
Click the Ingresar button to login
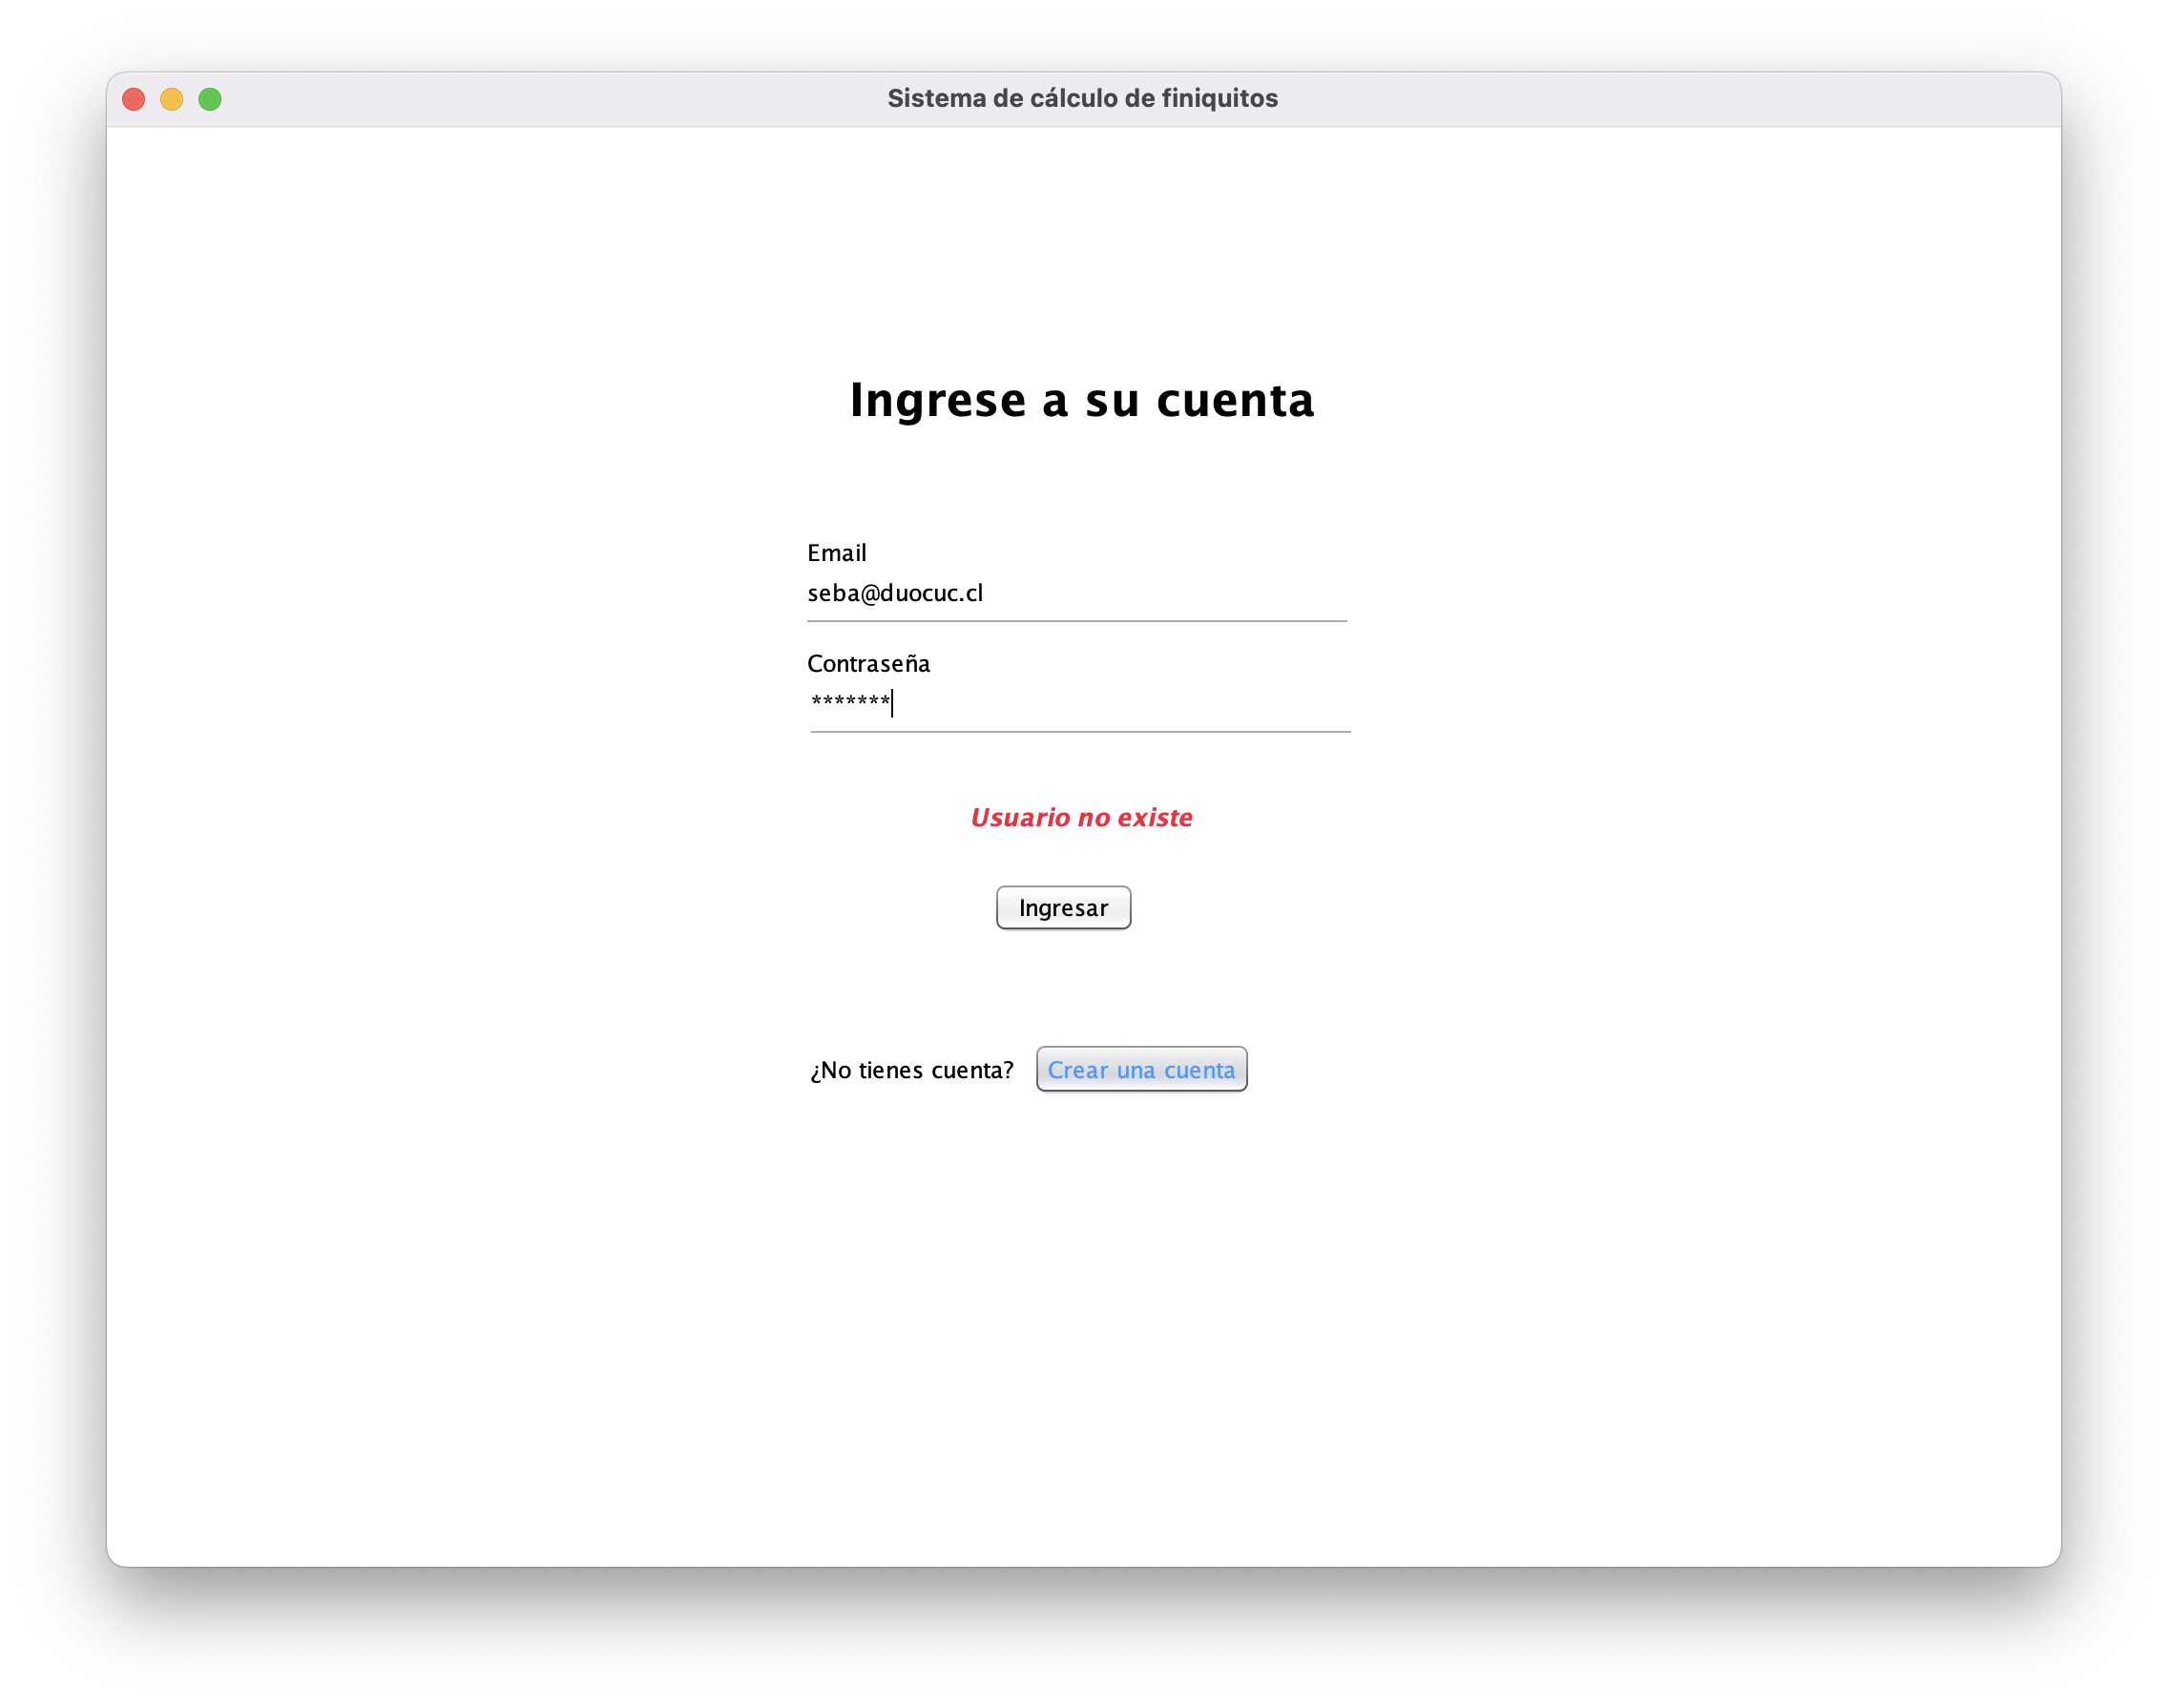(1063, 907)
